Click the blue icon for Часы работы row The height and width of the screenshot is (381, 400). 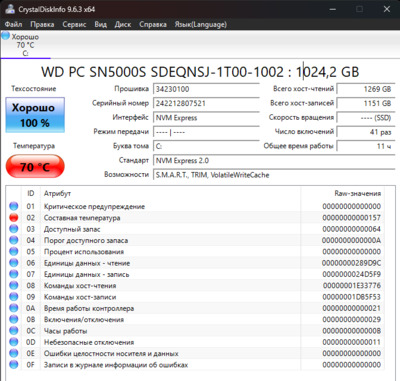tap(14, 331)
